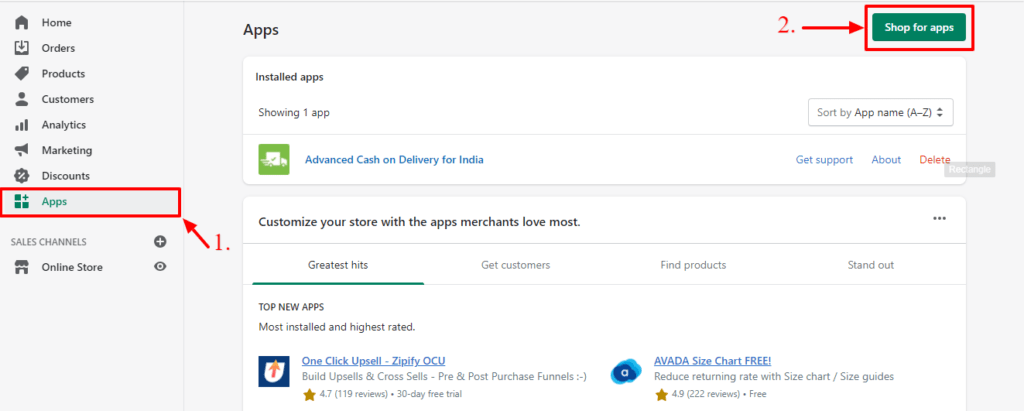Click Get support link

pos(824,160)
